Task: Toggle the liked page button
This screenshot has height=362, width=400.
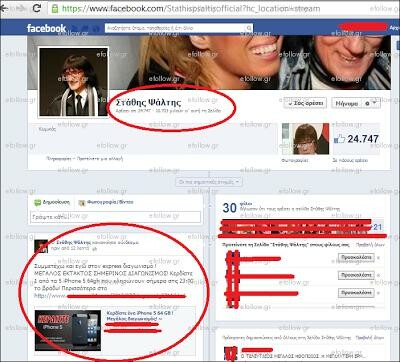Action: [305, 103]
